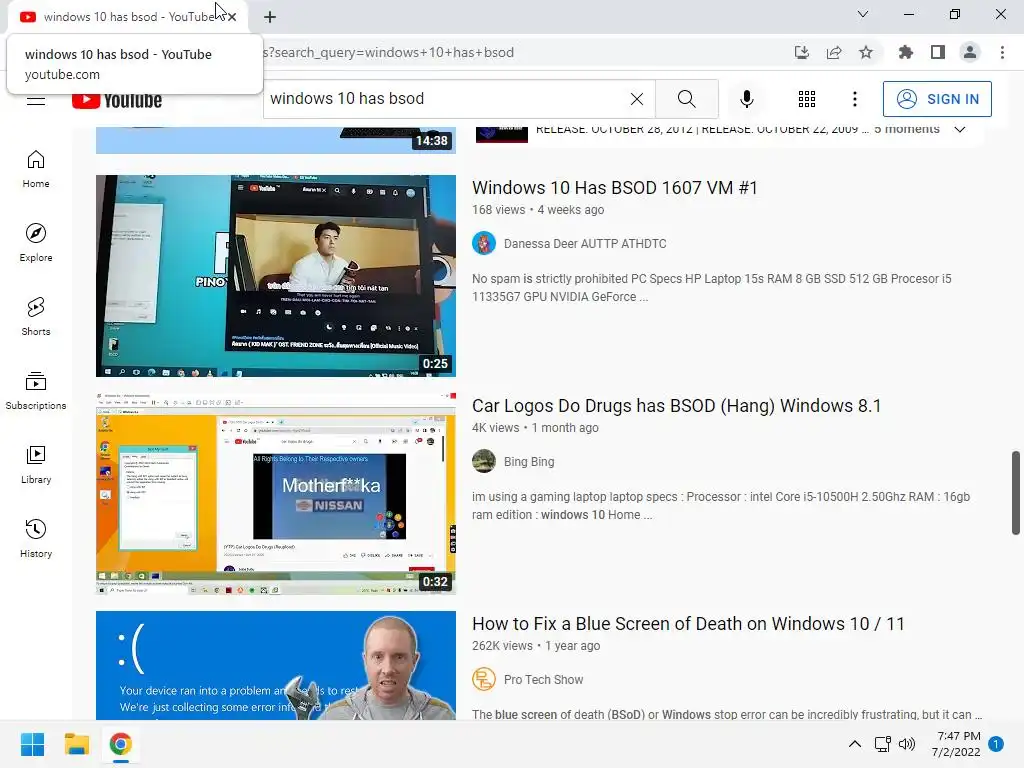Play the 0:25 video thumbnail
Image resolution: width=1024 pixels, height=768 pixels.
point(276,276)
